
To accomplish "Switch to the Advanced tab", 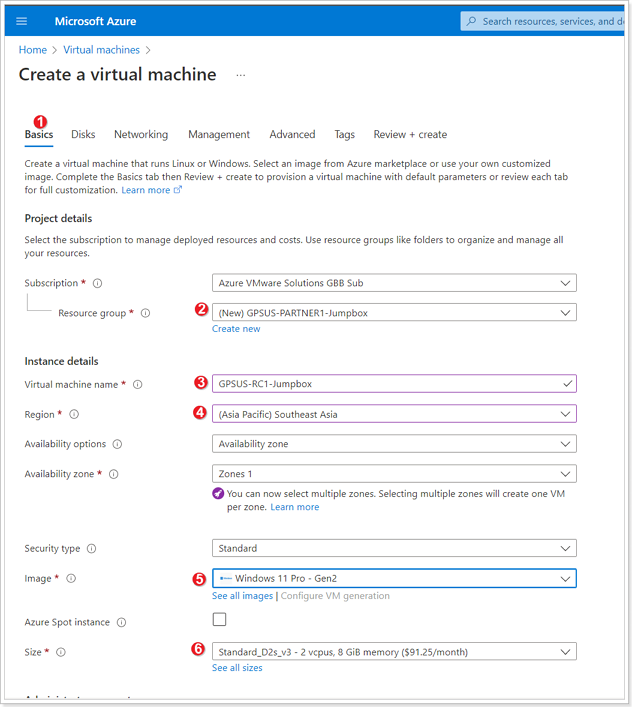I will point(292,134).
